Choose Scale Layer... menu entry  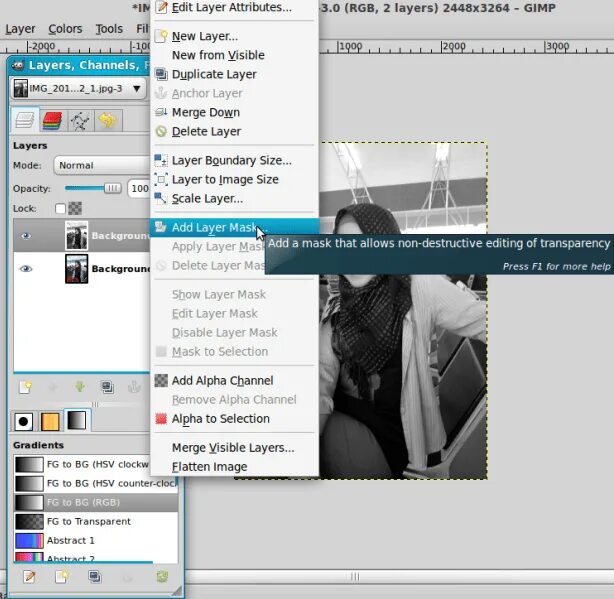coord(234,198)
